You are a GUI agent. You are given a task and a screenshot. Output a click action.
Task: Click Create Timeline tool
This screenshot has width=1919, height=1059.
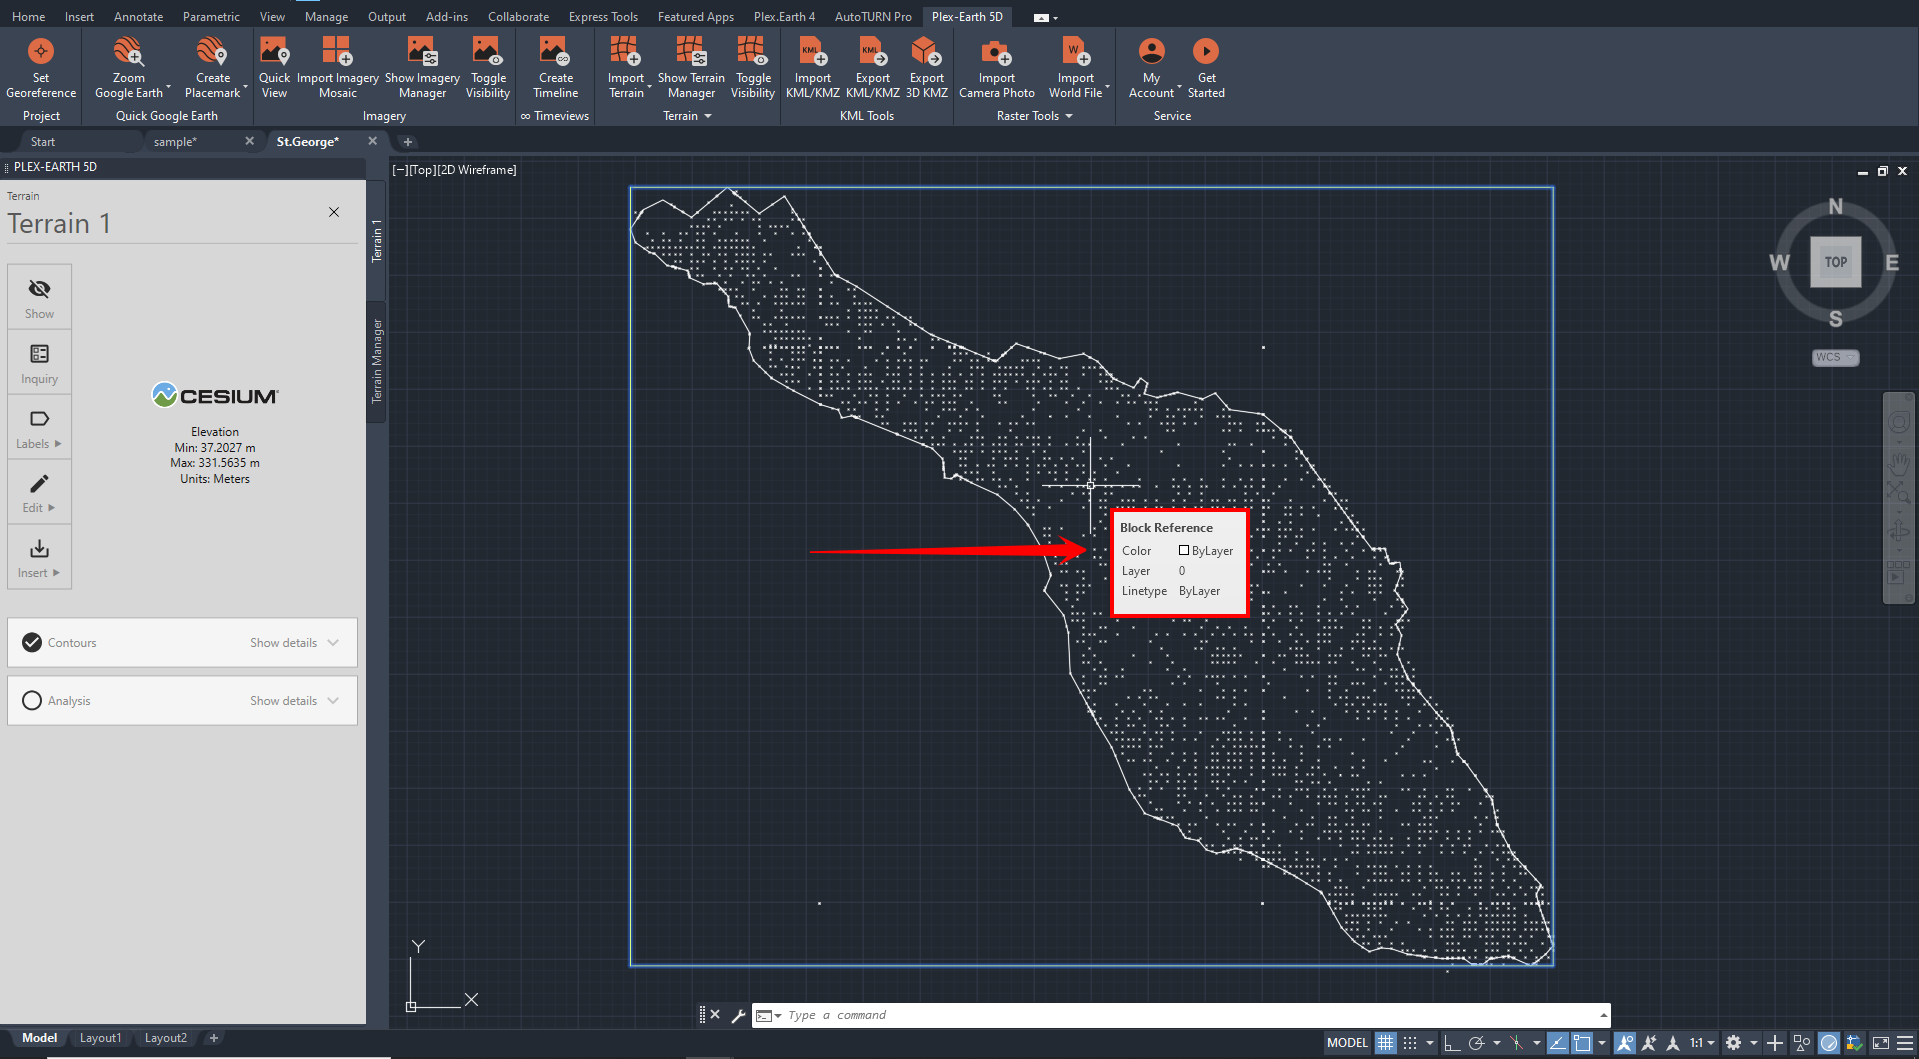[556, 68]
